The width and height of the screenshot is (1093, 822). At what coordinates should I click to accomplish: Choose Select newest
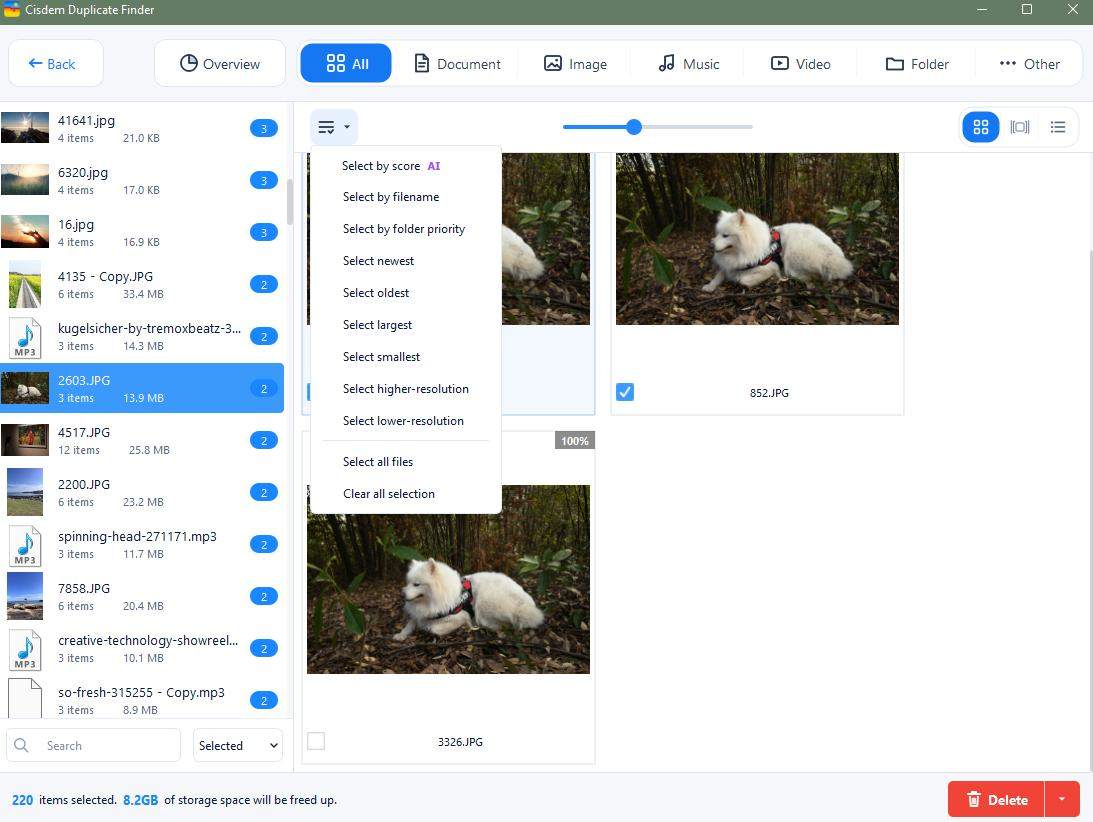379,261
